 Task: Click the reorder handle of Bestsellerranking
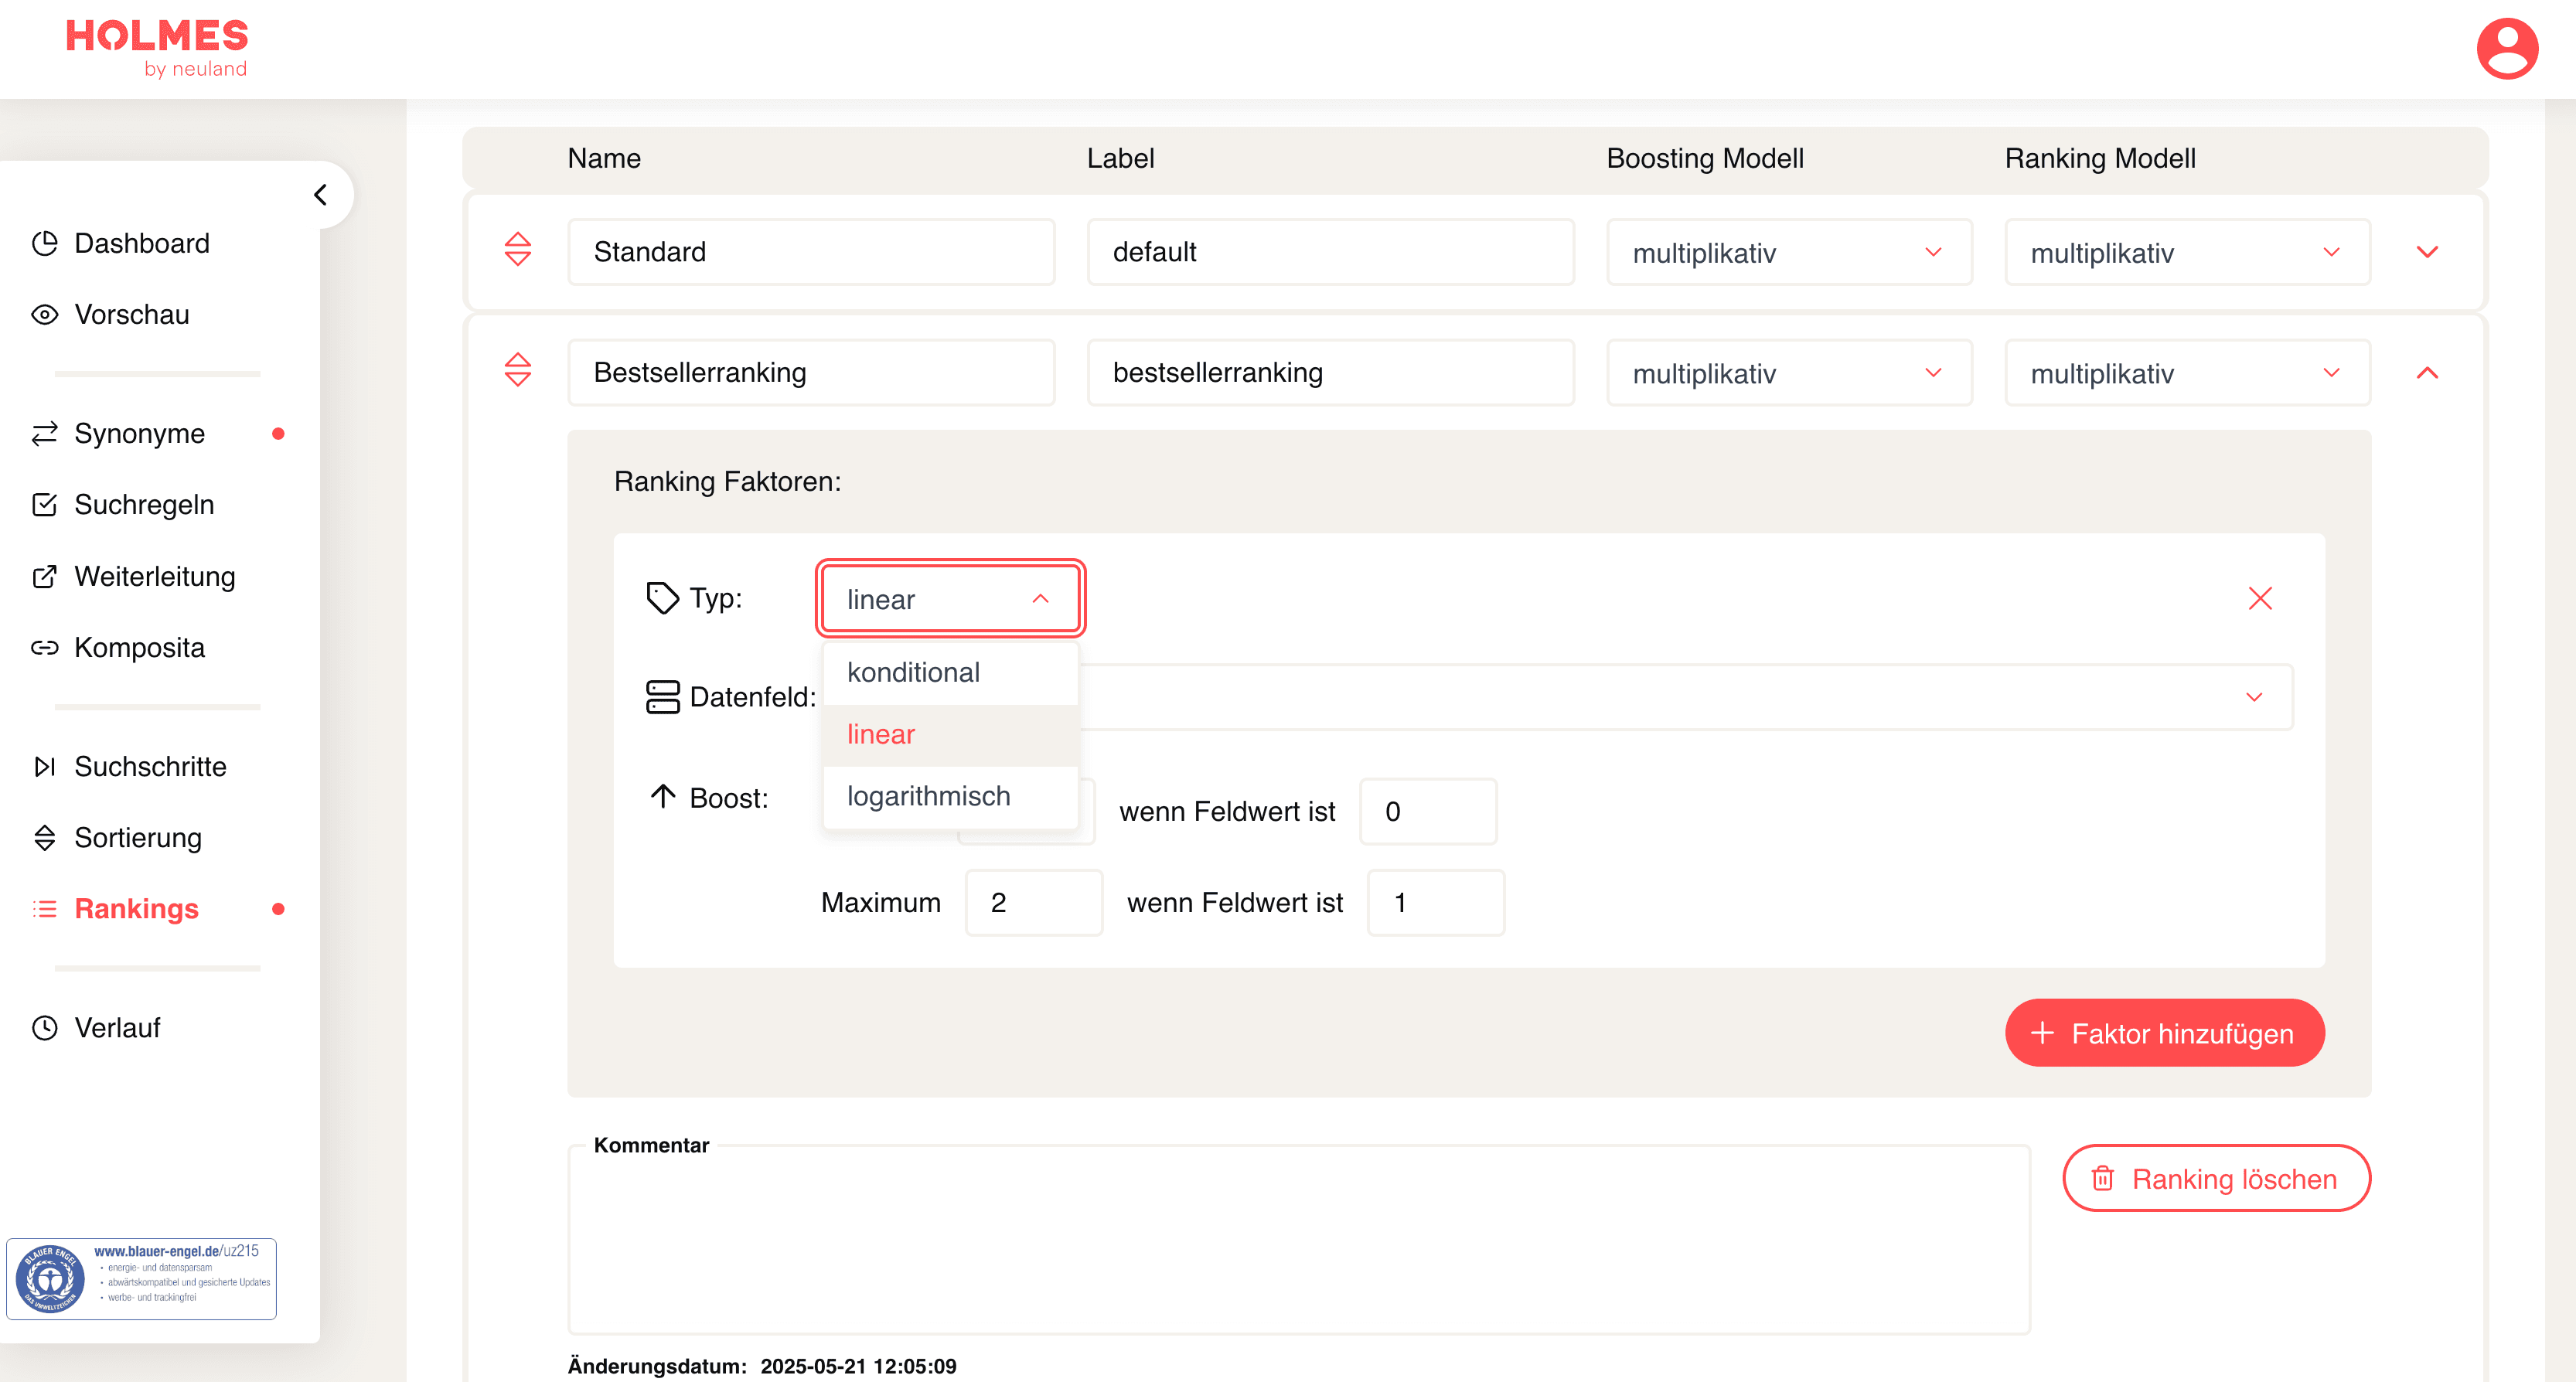(x=517, y=370)
